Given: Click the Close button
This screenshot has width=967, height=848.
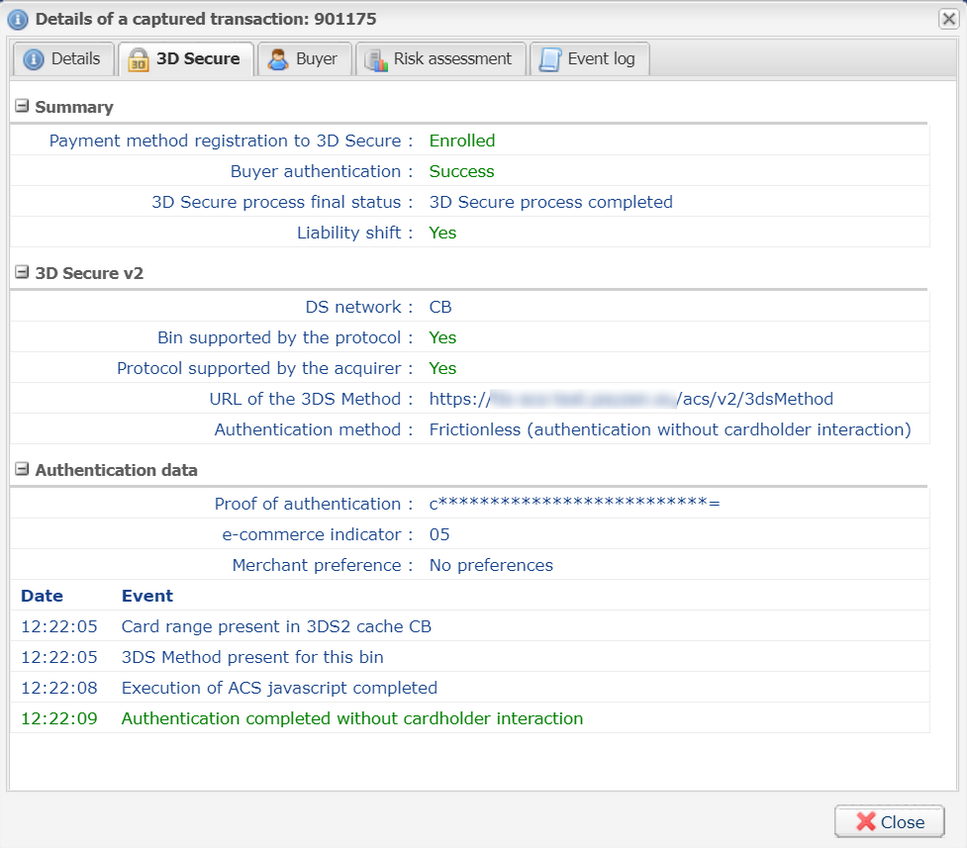Looking at the screenshot, I should click(x=889, y=821).
